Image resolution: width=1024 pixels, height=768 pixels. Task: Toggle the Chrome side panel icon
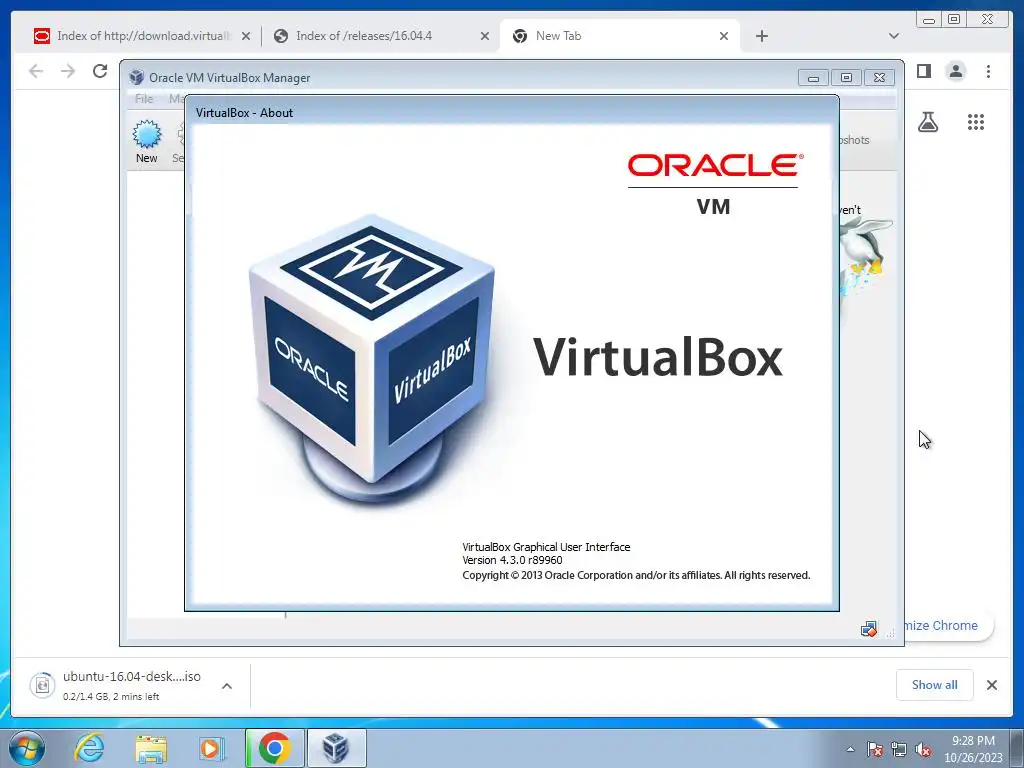coord(923,71)
